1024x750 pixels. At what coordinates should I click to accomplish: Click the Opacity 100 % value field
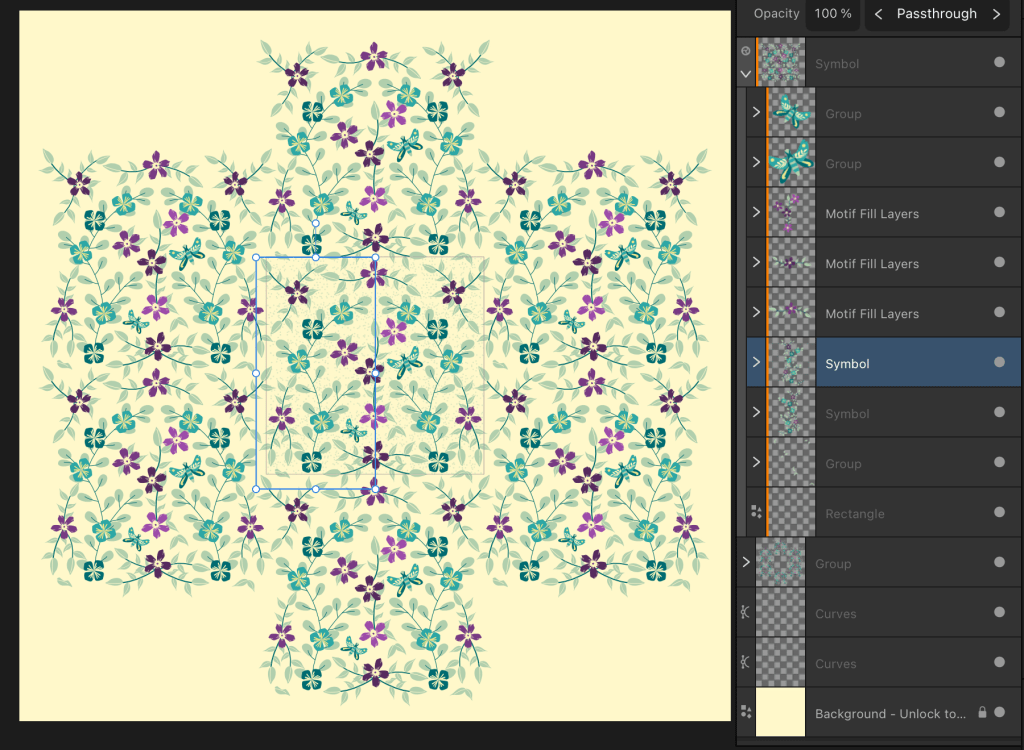point(832,14)
